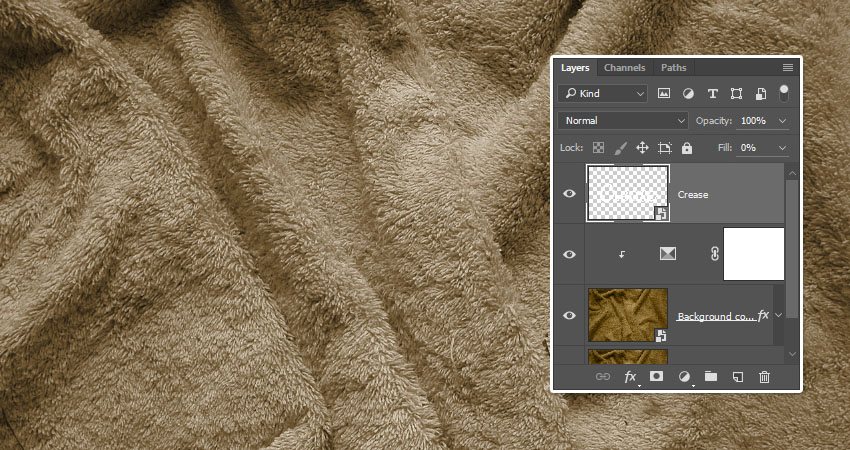Add a layer mask from bottom bar
850x450 pixels.
pos(657,377)
